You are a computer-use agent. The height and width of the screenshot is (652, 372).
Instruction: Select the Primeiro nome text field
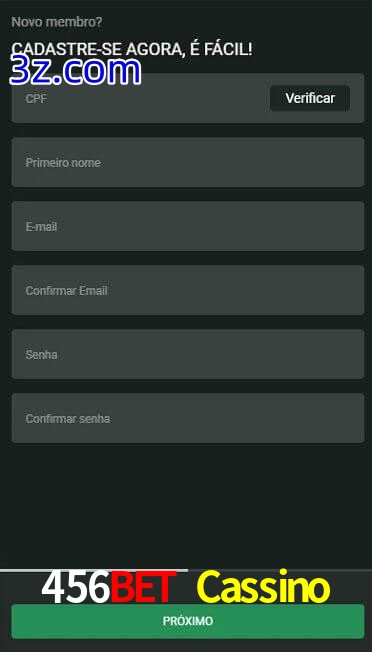[x=188, y=162]
